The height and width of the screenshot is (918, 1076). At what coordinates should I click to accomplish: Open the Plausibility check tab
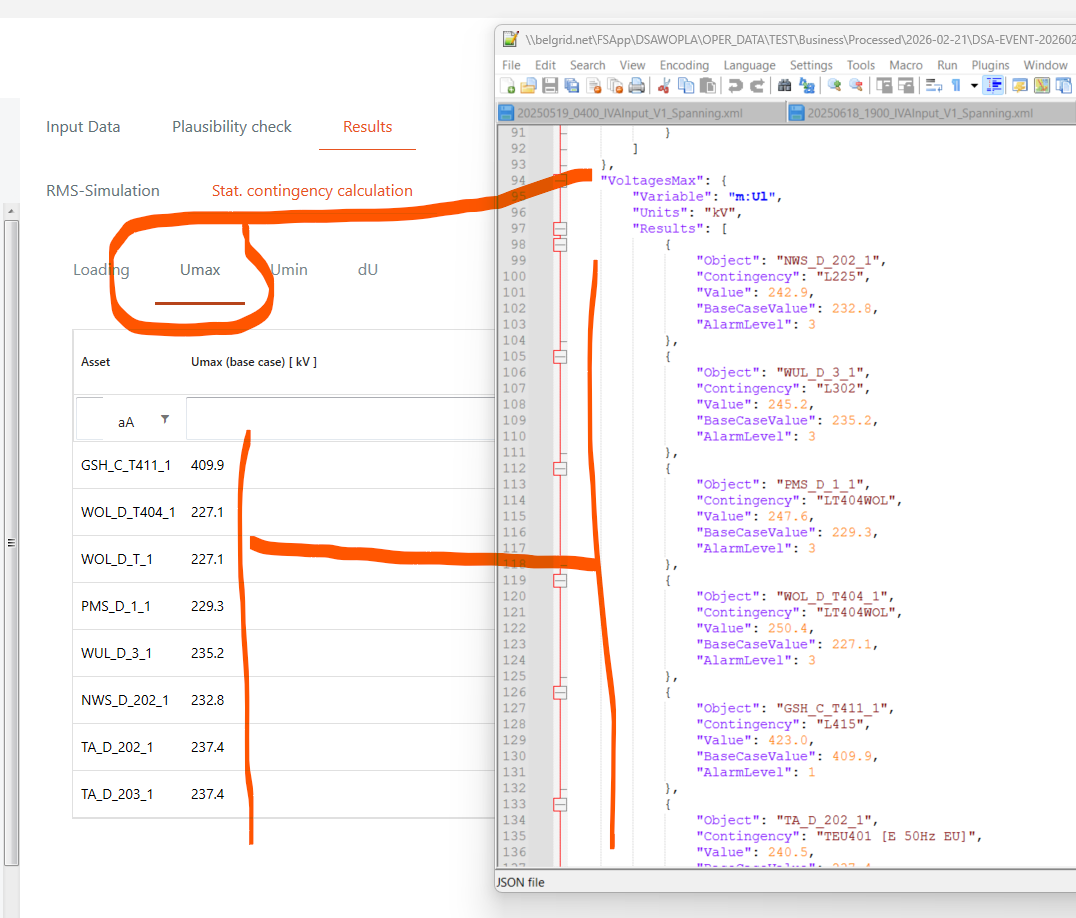pos(232,127)
